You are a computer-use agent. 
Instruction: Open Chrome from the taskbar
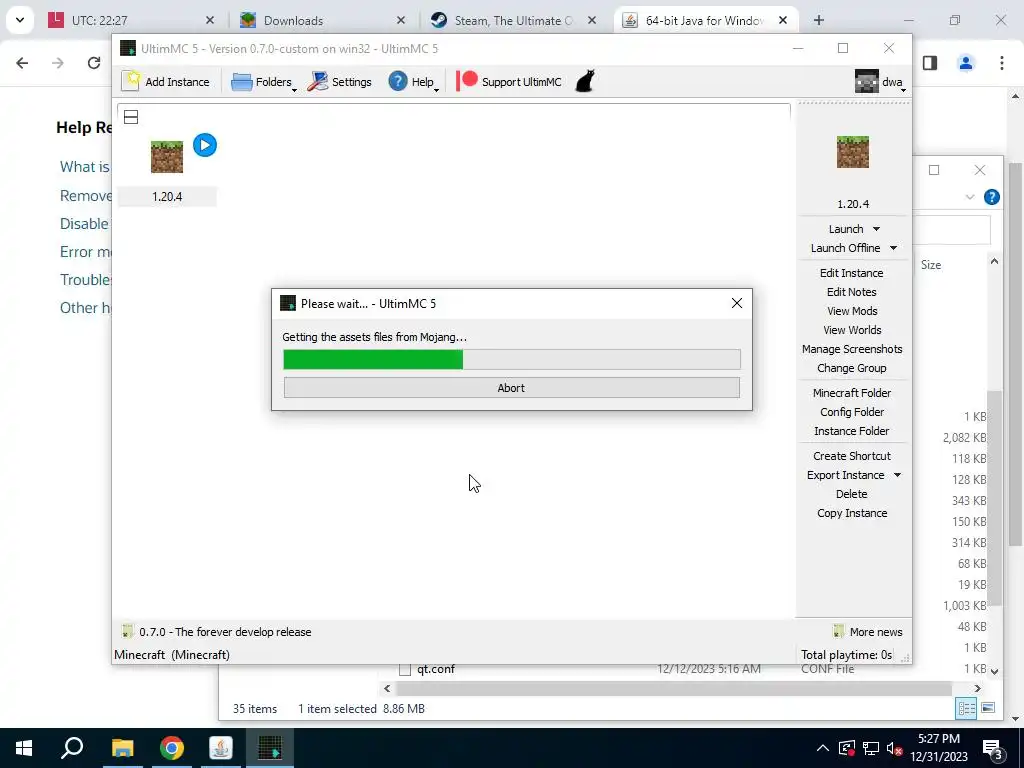coord(172,748)
